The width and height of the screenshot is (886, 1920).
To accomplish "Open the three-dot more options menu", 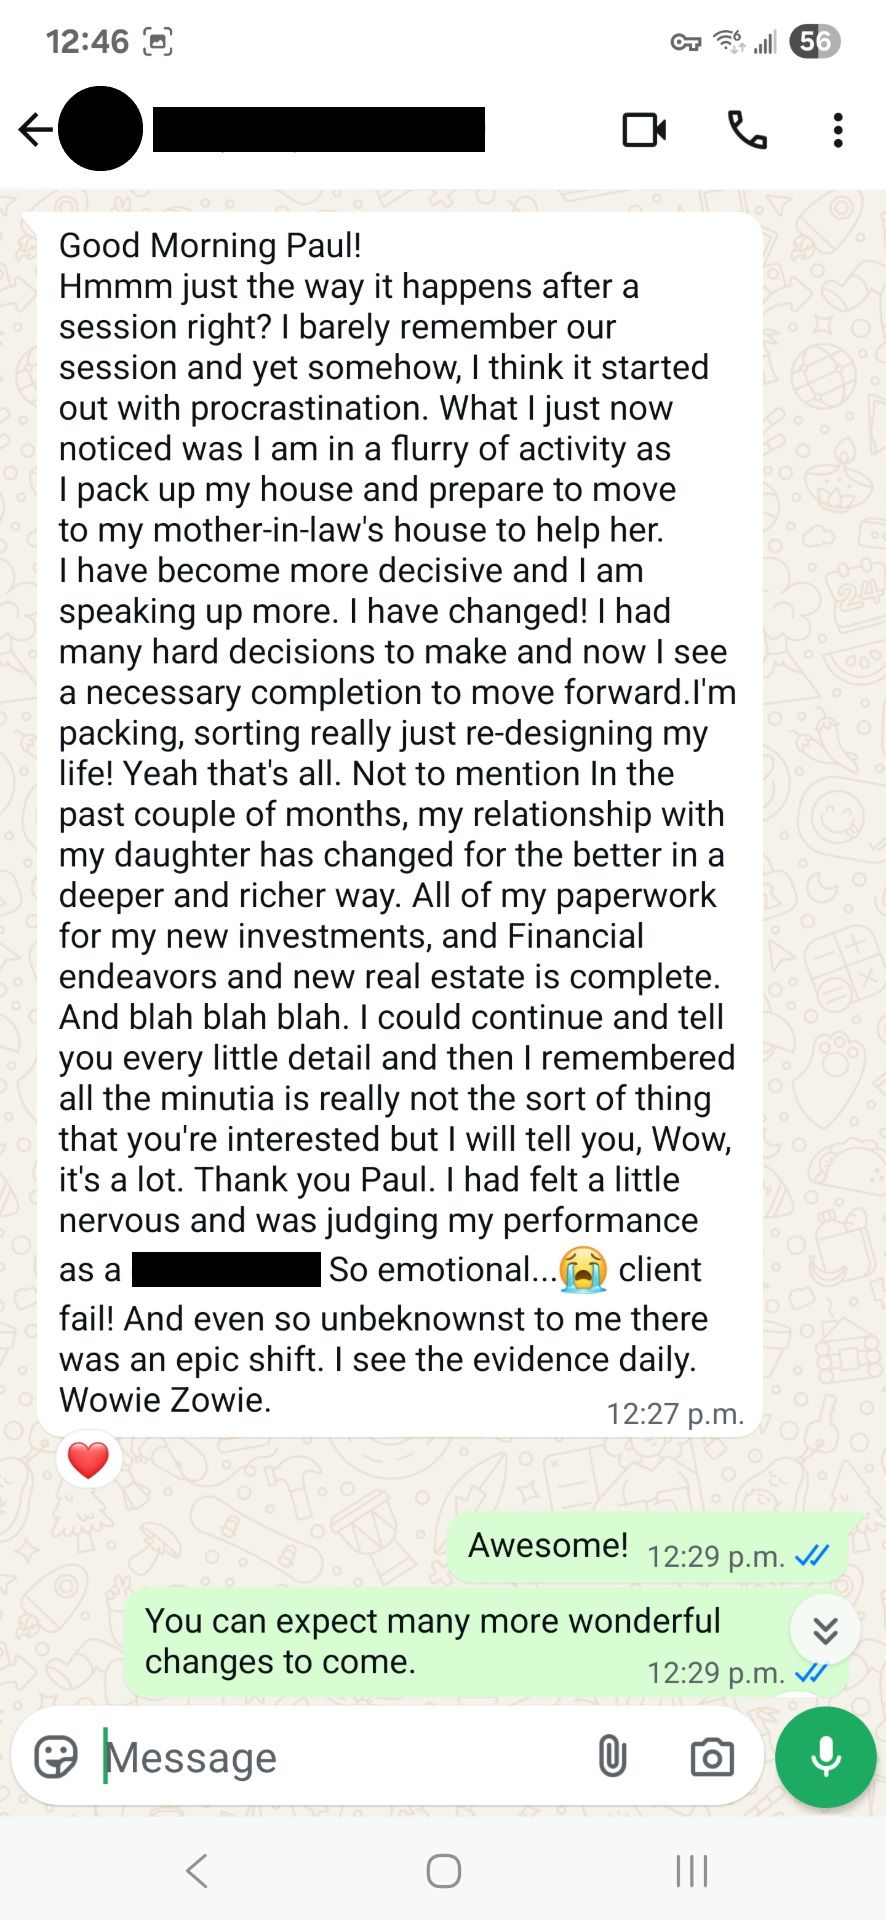I will (x=838, y=130).
